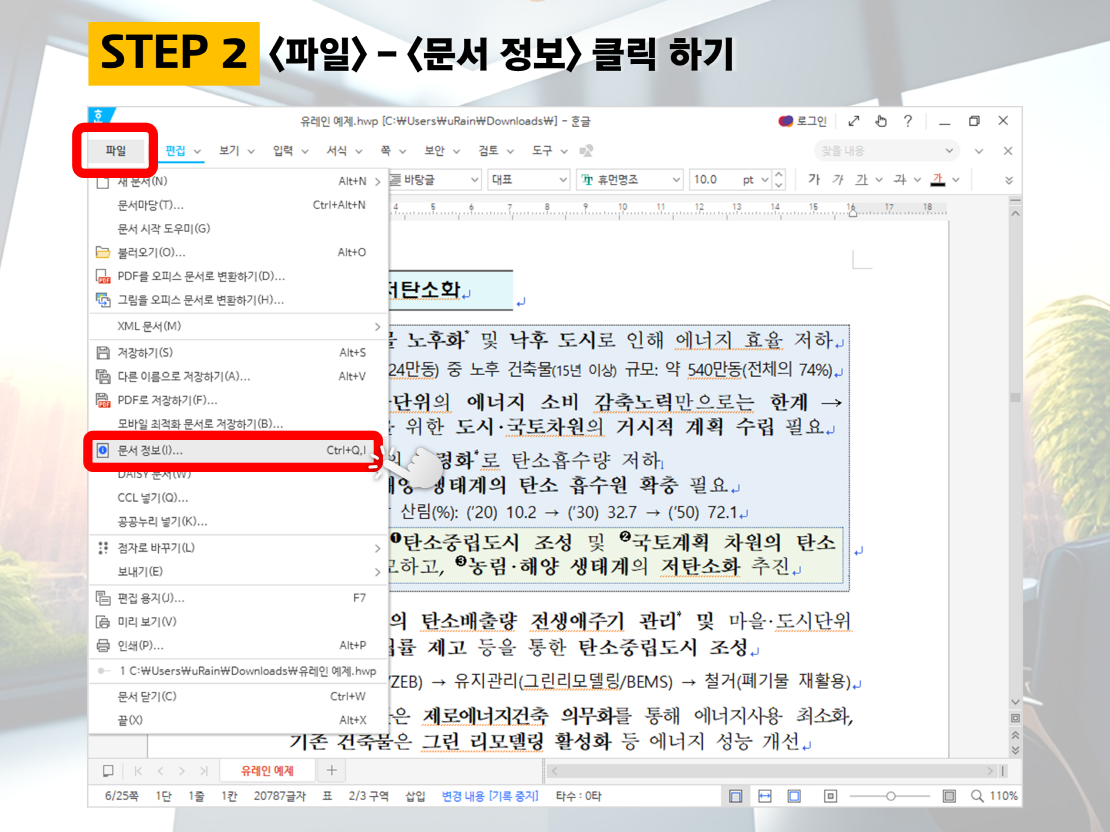Click the 미리 보기 icon
The width and height of the screenshot is (1110, 832).
pyautogui.click(x=103, y=622)
